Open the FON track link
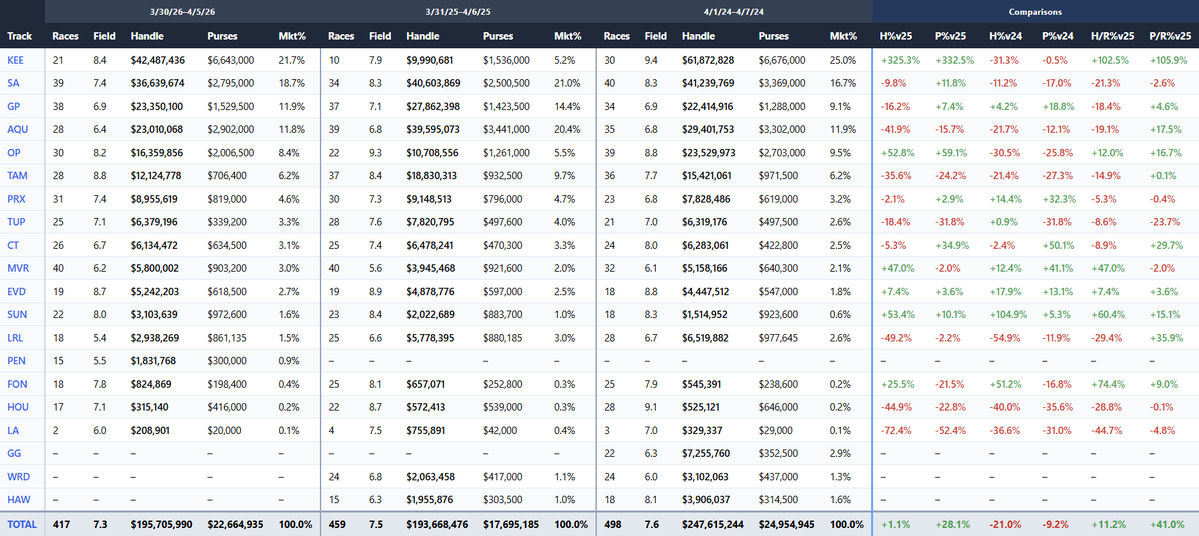 point(15,384)
